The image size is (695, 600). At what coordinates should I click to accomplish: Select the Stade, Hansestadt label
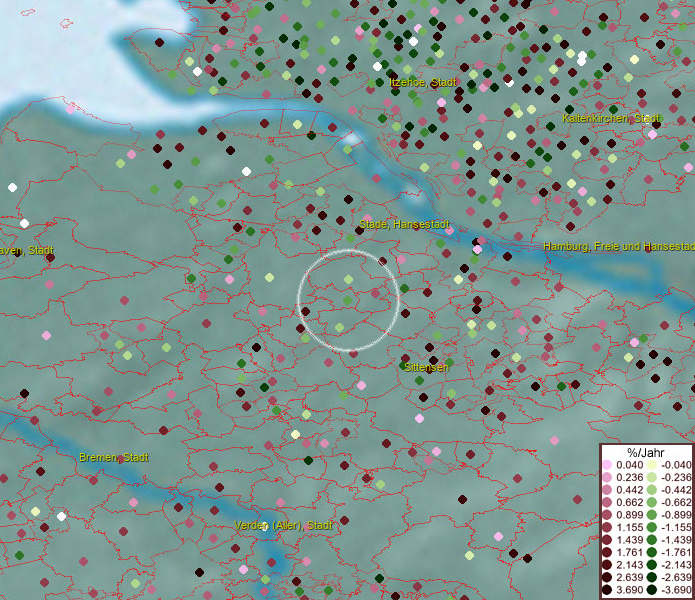(x=404, y=224)
